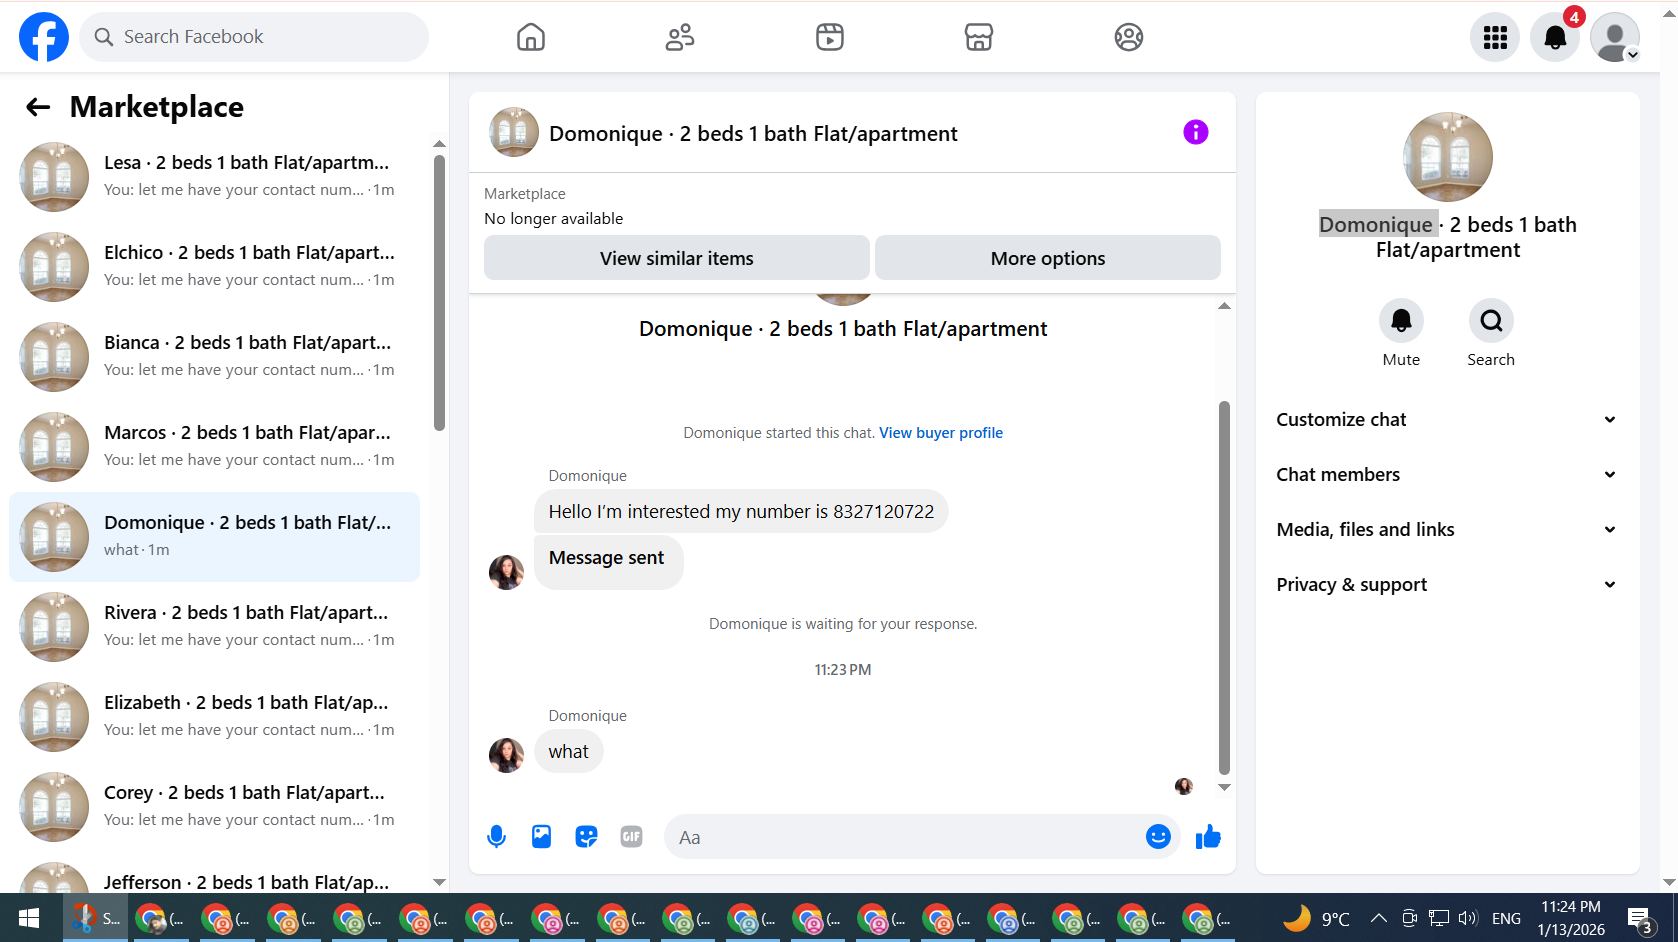Click the Mute bell icon

click(x=1401, y=320)
